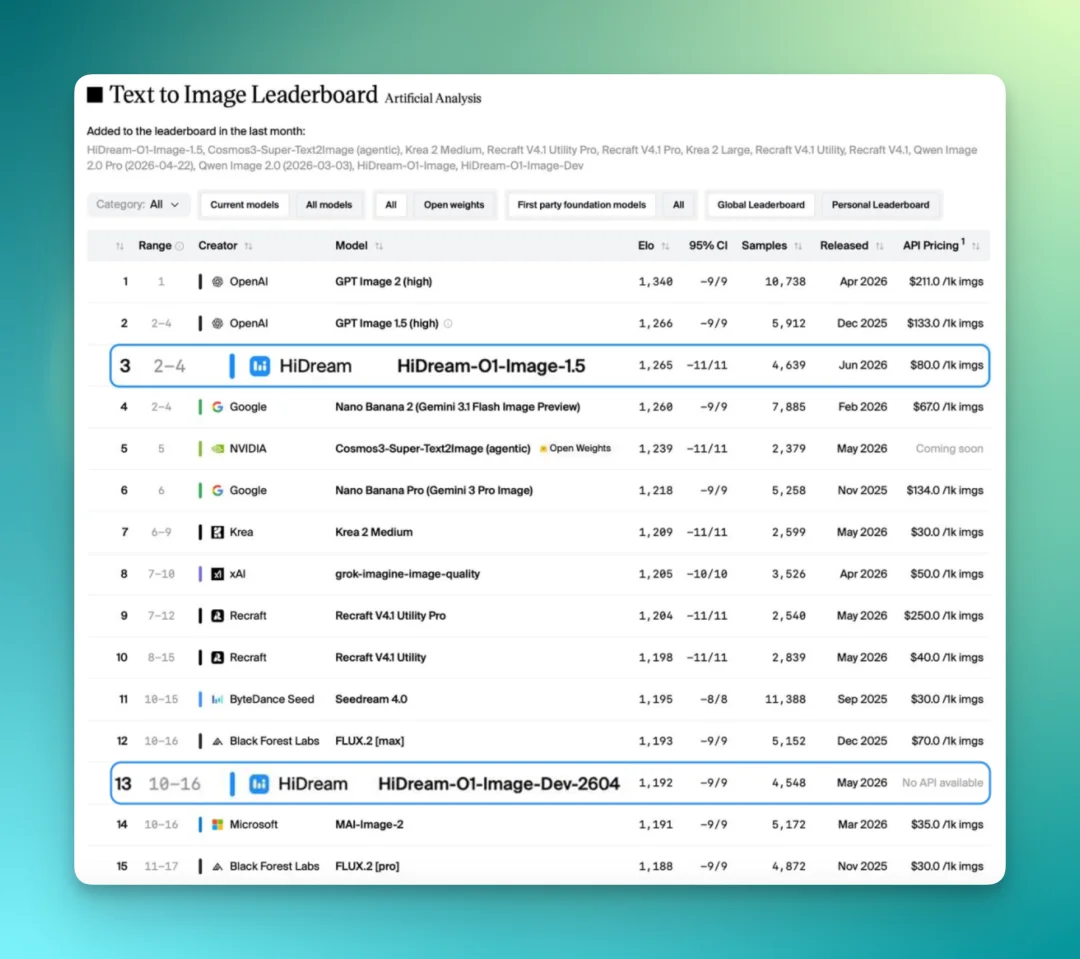The width and height of the screenshot is (1080, 959).
Task: Click the Recraft V4.1 Utility model name
Action: (x=381, y=657)
